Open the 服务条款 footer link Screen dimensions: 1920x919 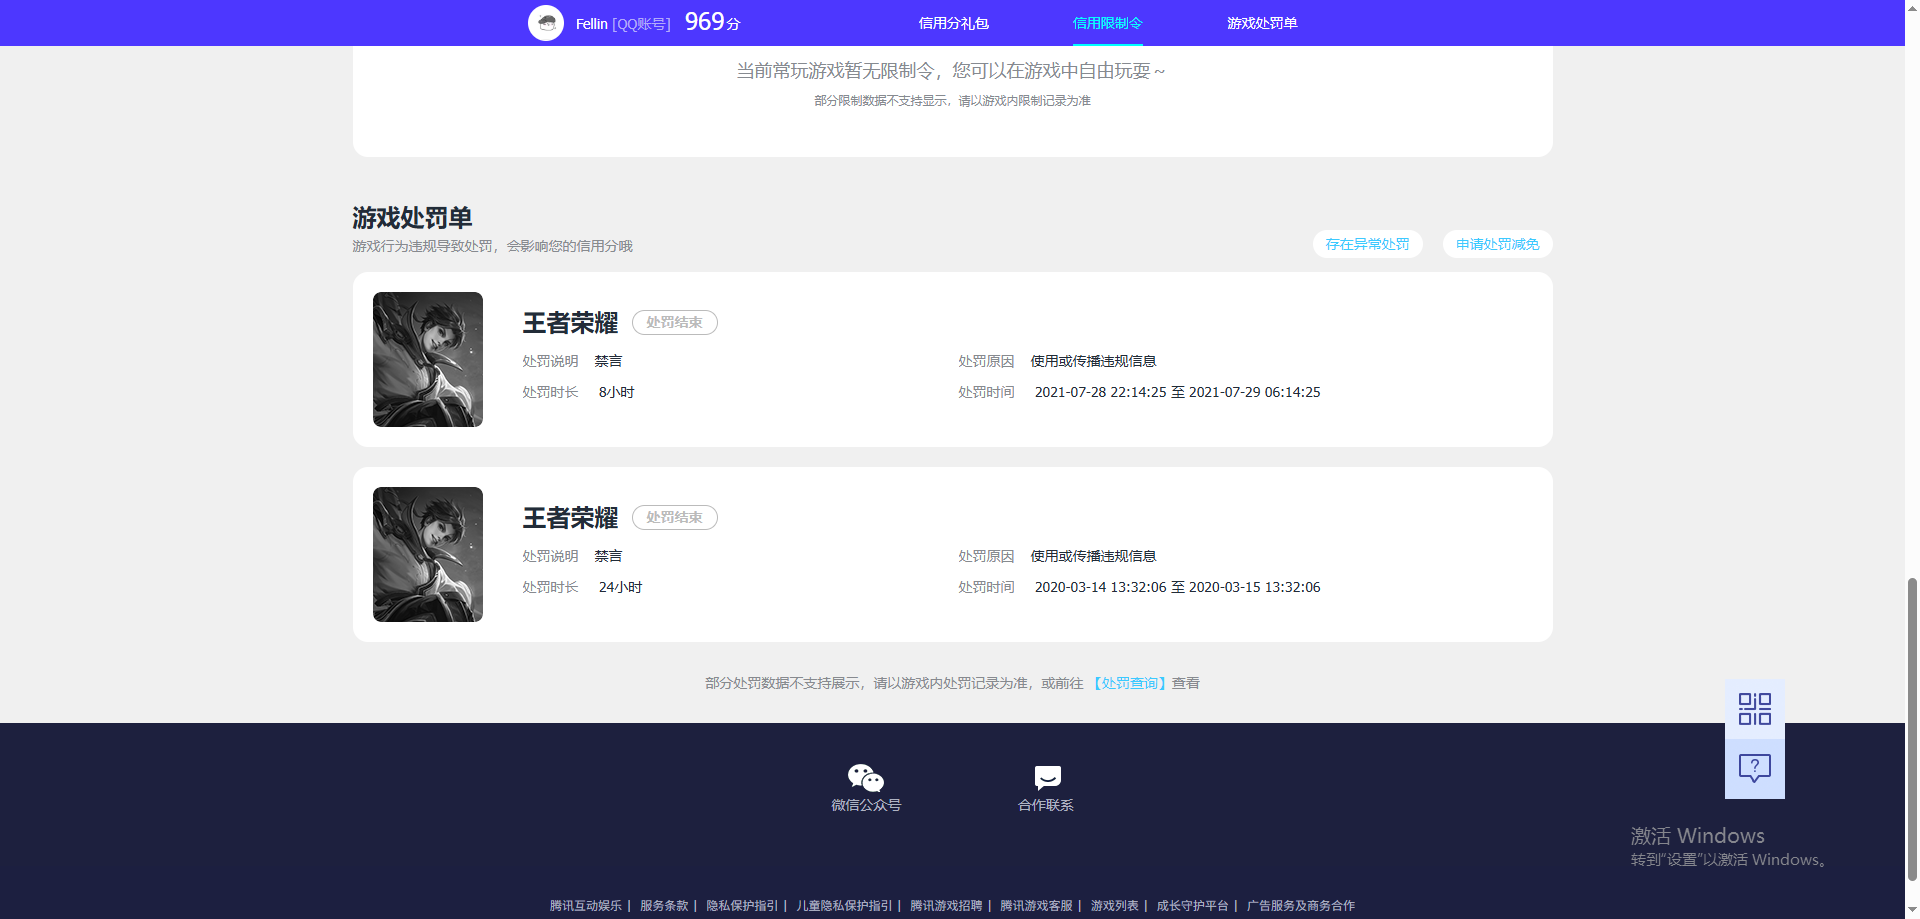(x=664, y=905)
